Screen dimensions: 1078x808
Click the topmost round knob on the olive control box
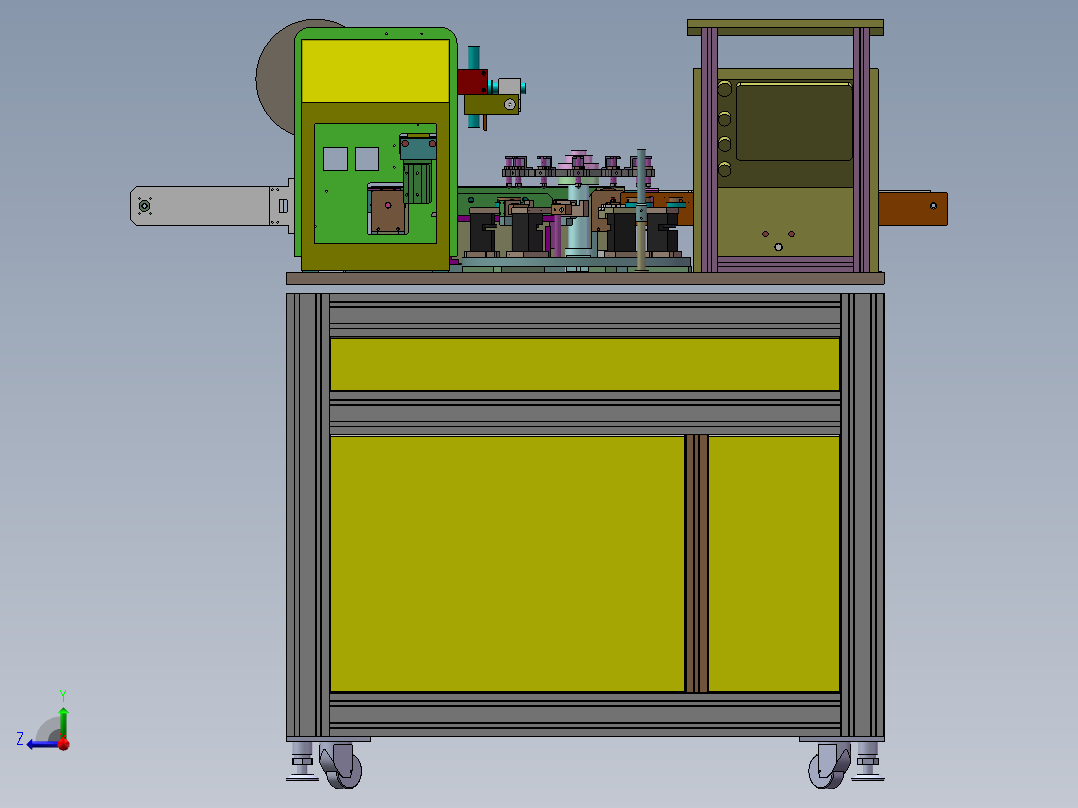[x=725, y=89]
